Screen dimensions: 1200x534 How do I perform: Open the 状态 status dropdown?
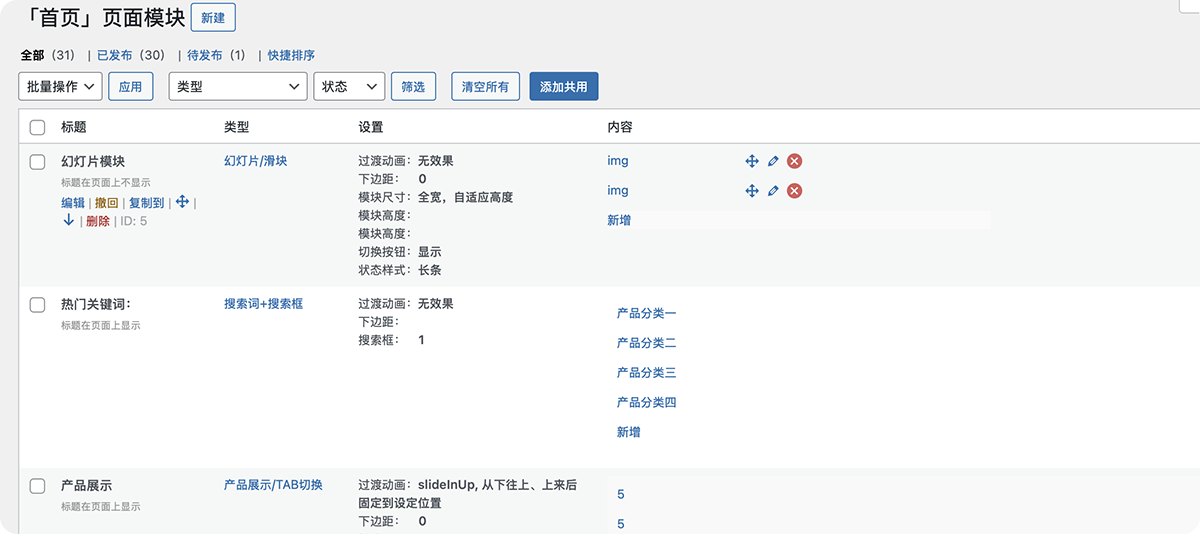pos(348,87)
